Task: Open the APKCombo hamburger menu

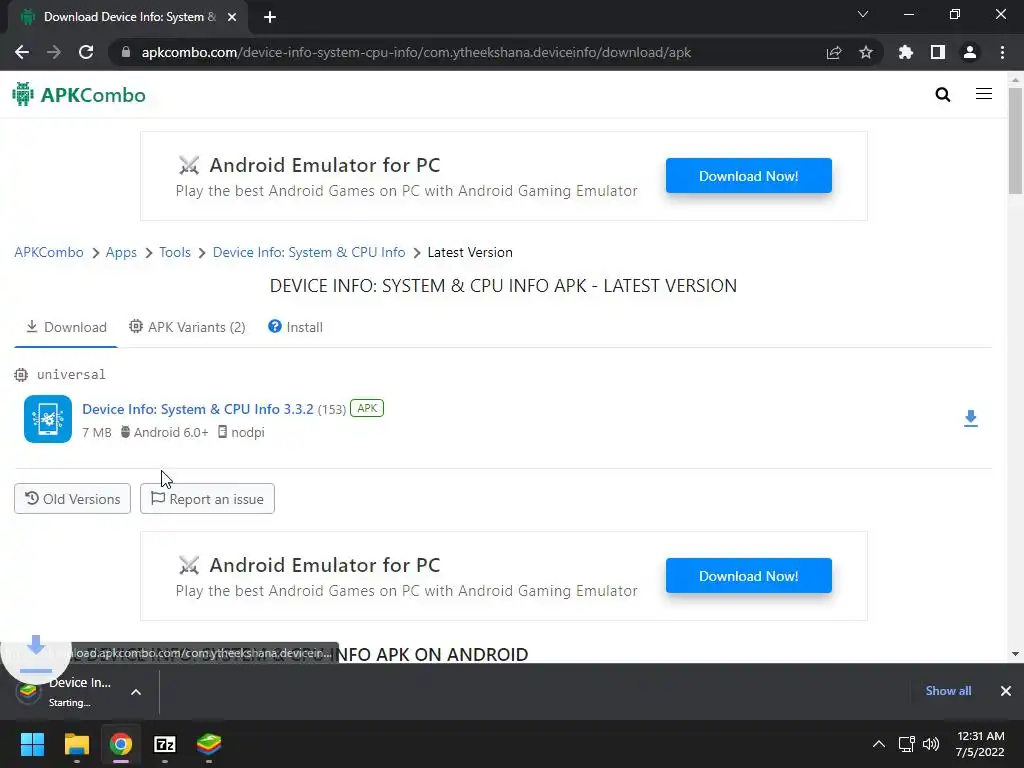Action: (984, 94)
